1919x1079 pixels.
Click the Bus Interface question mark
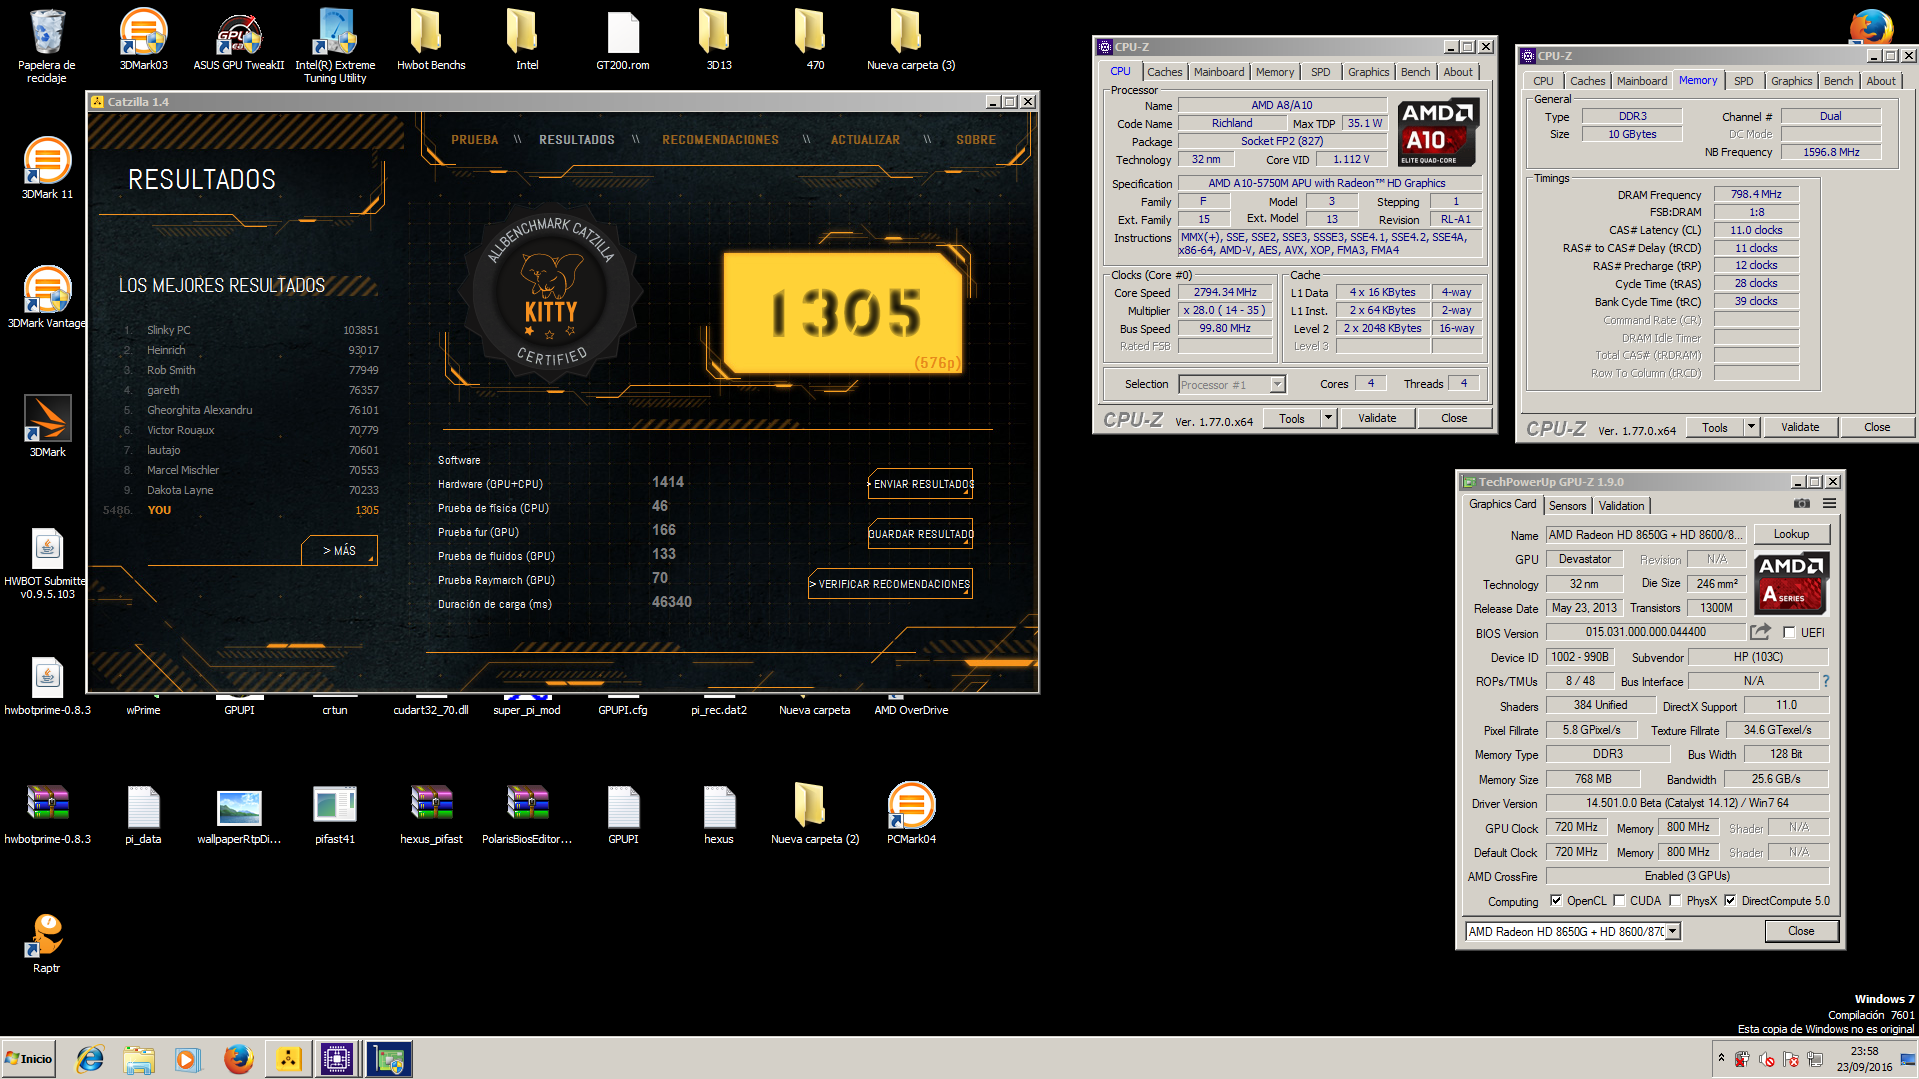(1826, 681)
